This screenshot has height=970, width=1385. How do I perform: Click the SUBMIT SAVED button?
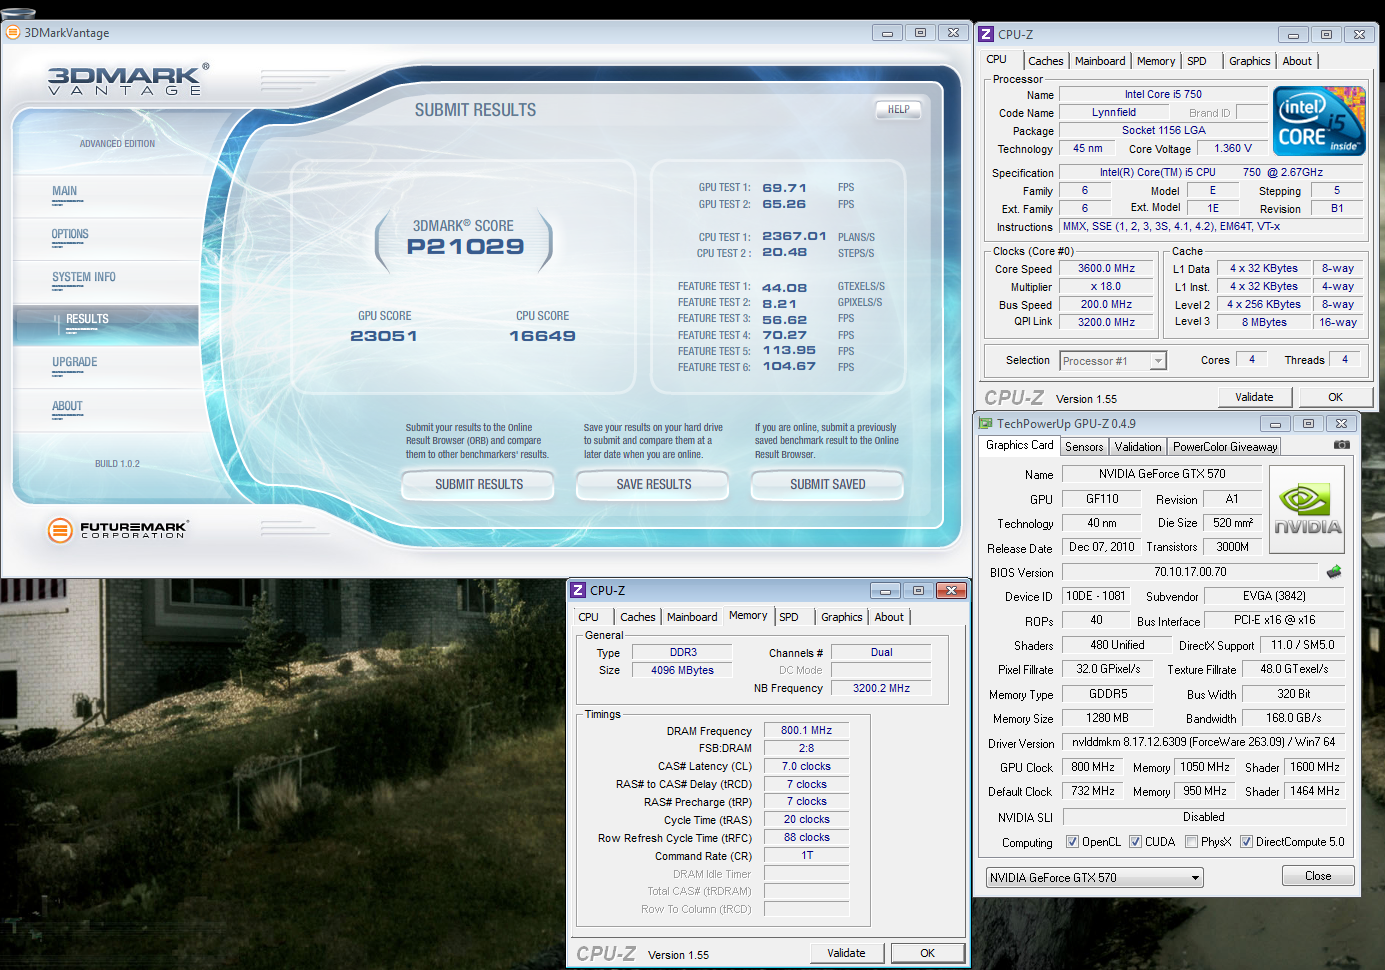point(828,485)
